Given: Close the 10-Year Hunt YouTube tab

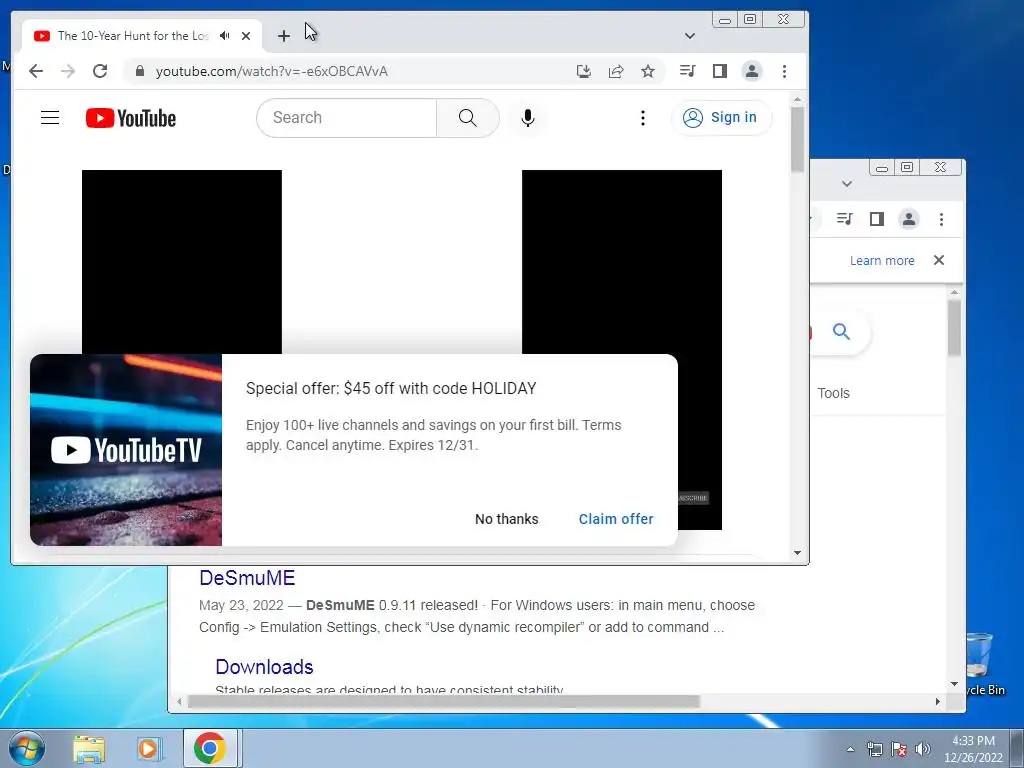Looking at the screenshot, I should point(246,36).
